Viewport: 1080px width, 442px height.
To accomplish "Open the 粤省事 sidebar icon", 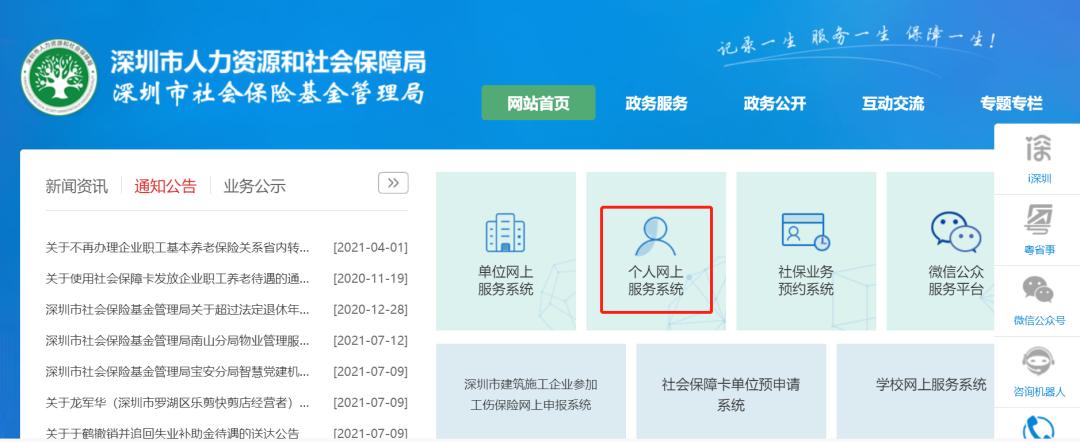I will coord(1039,220).
